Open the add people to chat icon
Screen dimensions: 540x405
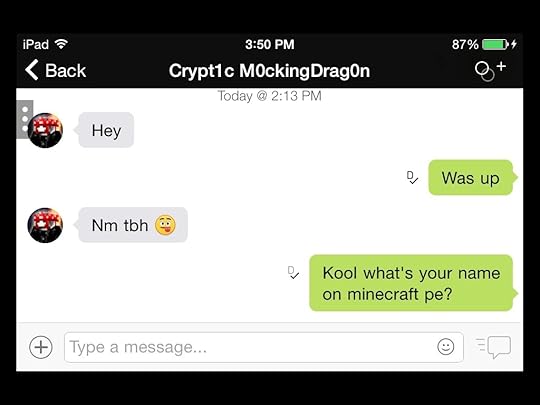click(490, 71)
